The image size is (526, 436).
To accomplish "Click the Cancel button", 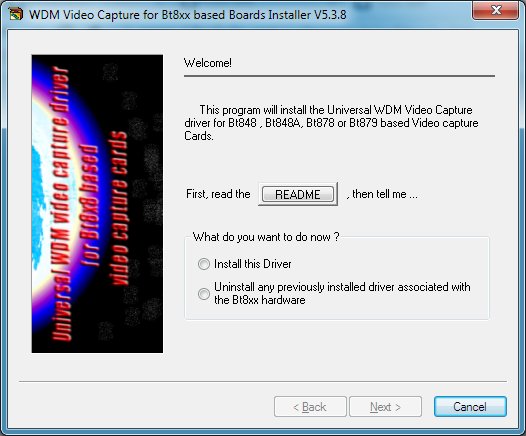I will 470,407.
